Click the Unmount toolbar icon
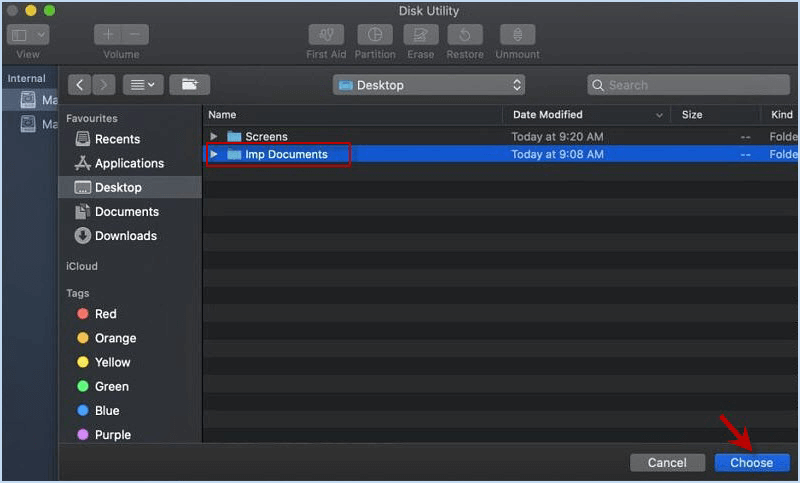This screenshot has width=800, height=483. pyautogui.click(x=517, y=35)
